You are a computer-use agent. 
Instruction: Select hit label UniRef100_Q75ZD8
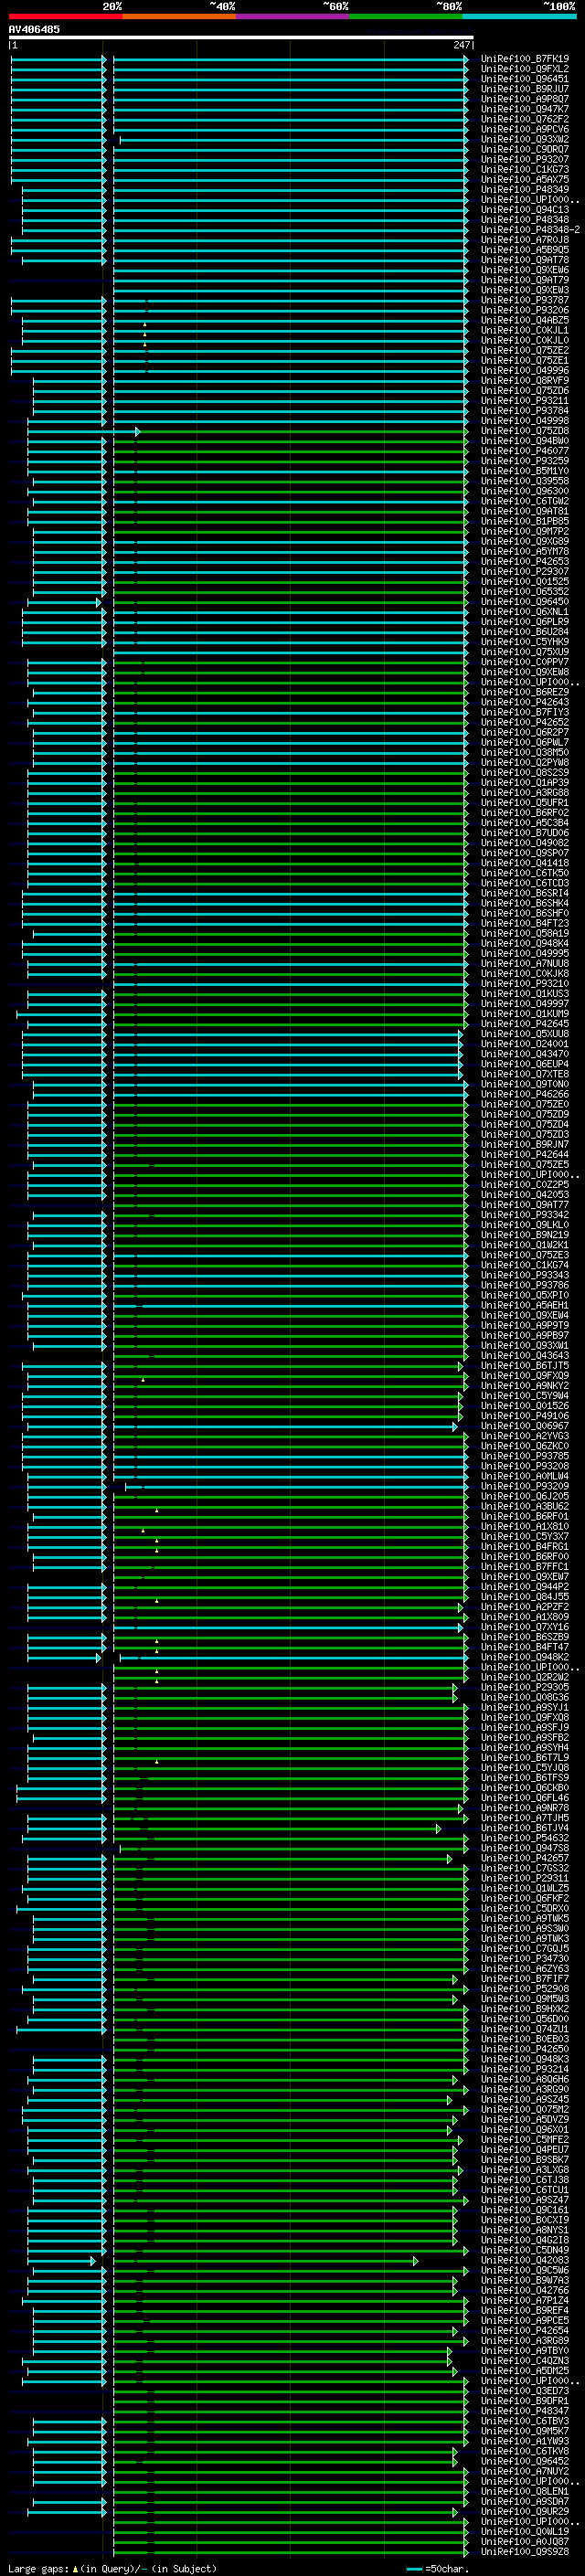525,431
